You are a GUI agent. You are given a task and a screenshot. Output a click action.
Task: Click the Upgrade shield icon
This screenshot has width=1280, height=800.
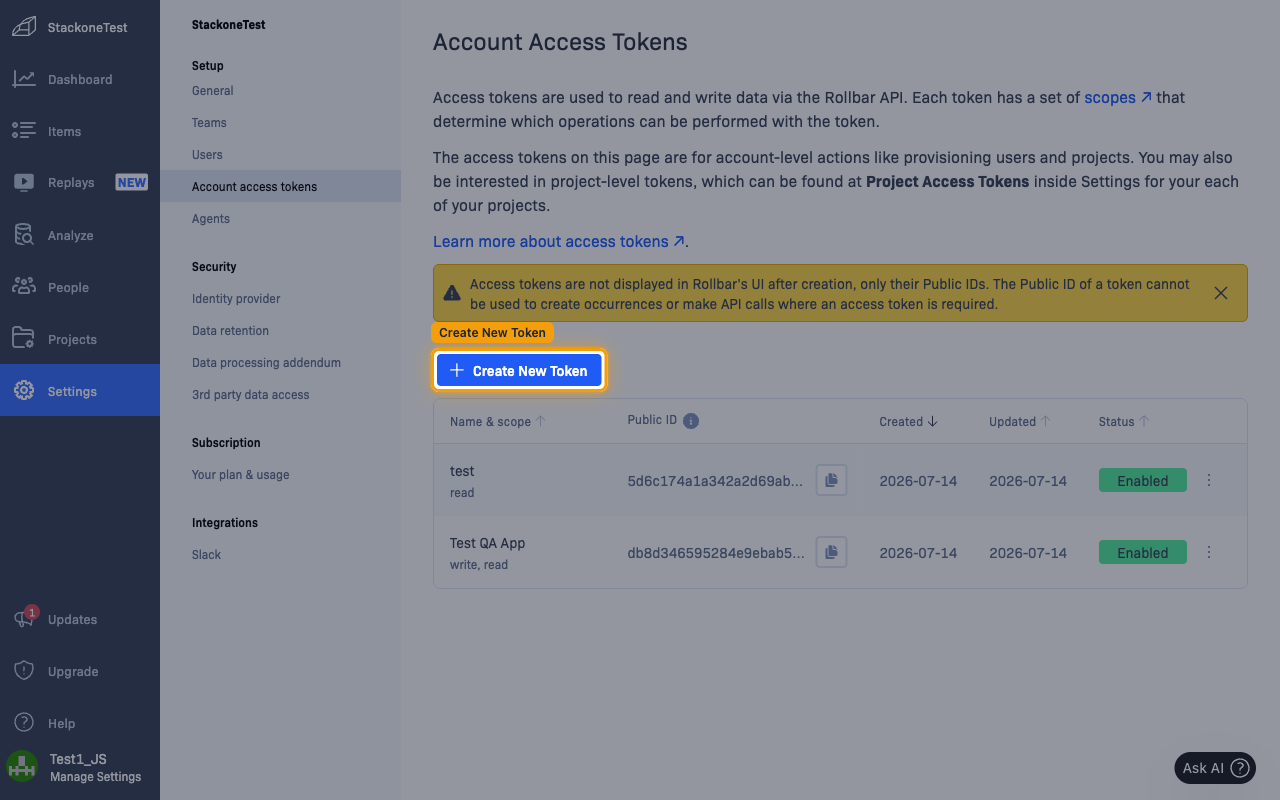24,671
